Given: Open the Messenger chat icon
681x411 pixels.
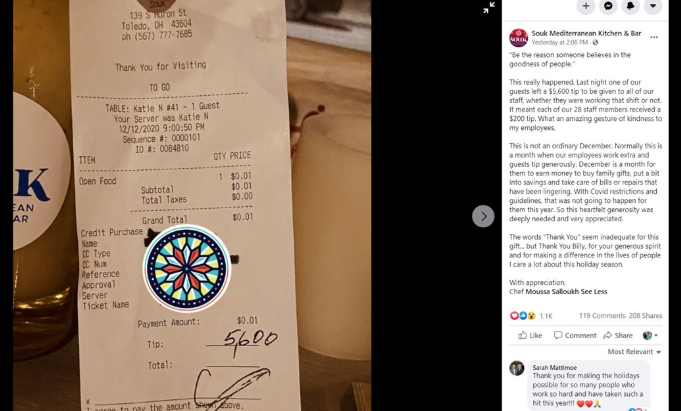Looking at the screenshot, I should point(608,6).
